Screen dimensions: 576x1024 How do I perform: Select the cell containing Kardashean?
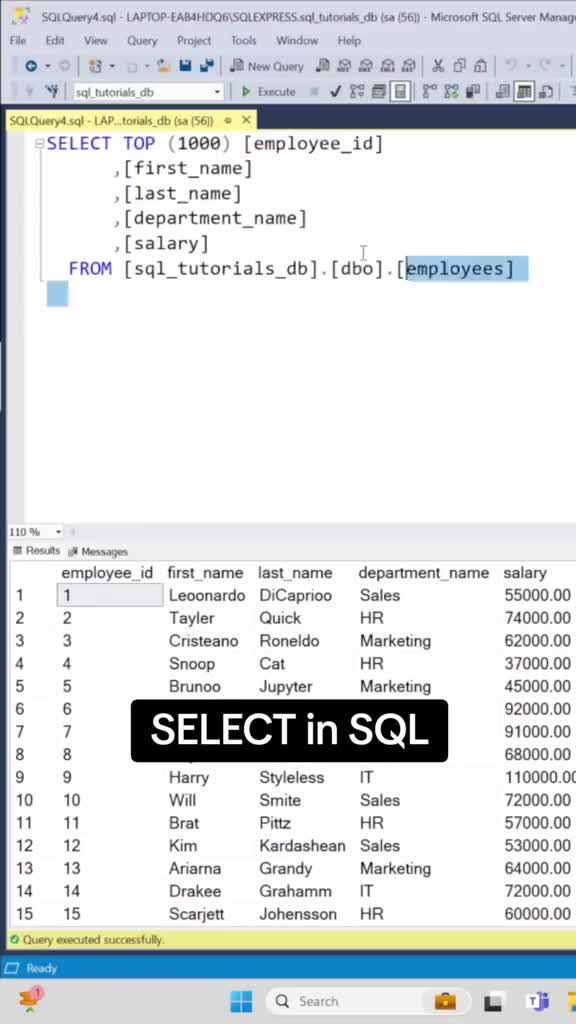pyautogui.click(x=302, y=846)
